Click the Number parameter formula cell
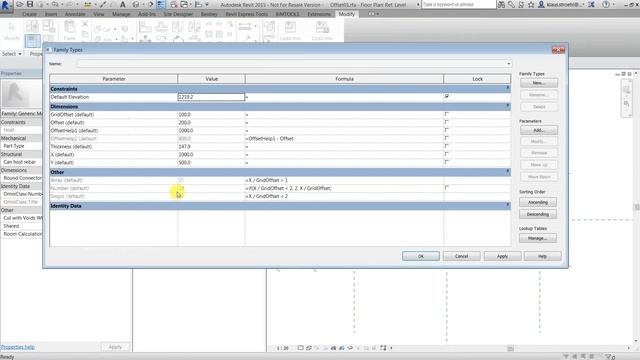 (x=344, y=188)
